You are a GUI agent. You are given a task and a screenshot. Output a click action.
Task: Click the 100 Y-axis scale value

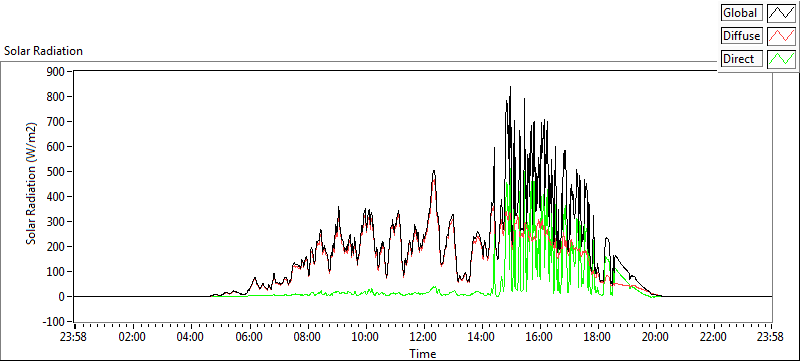click(56, 271)
